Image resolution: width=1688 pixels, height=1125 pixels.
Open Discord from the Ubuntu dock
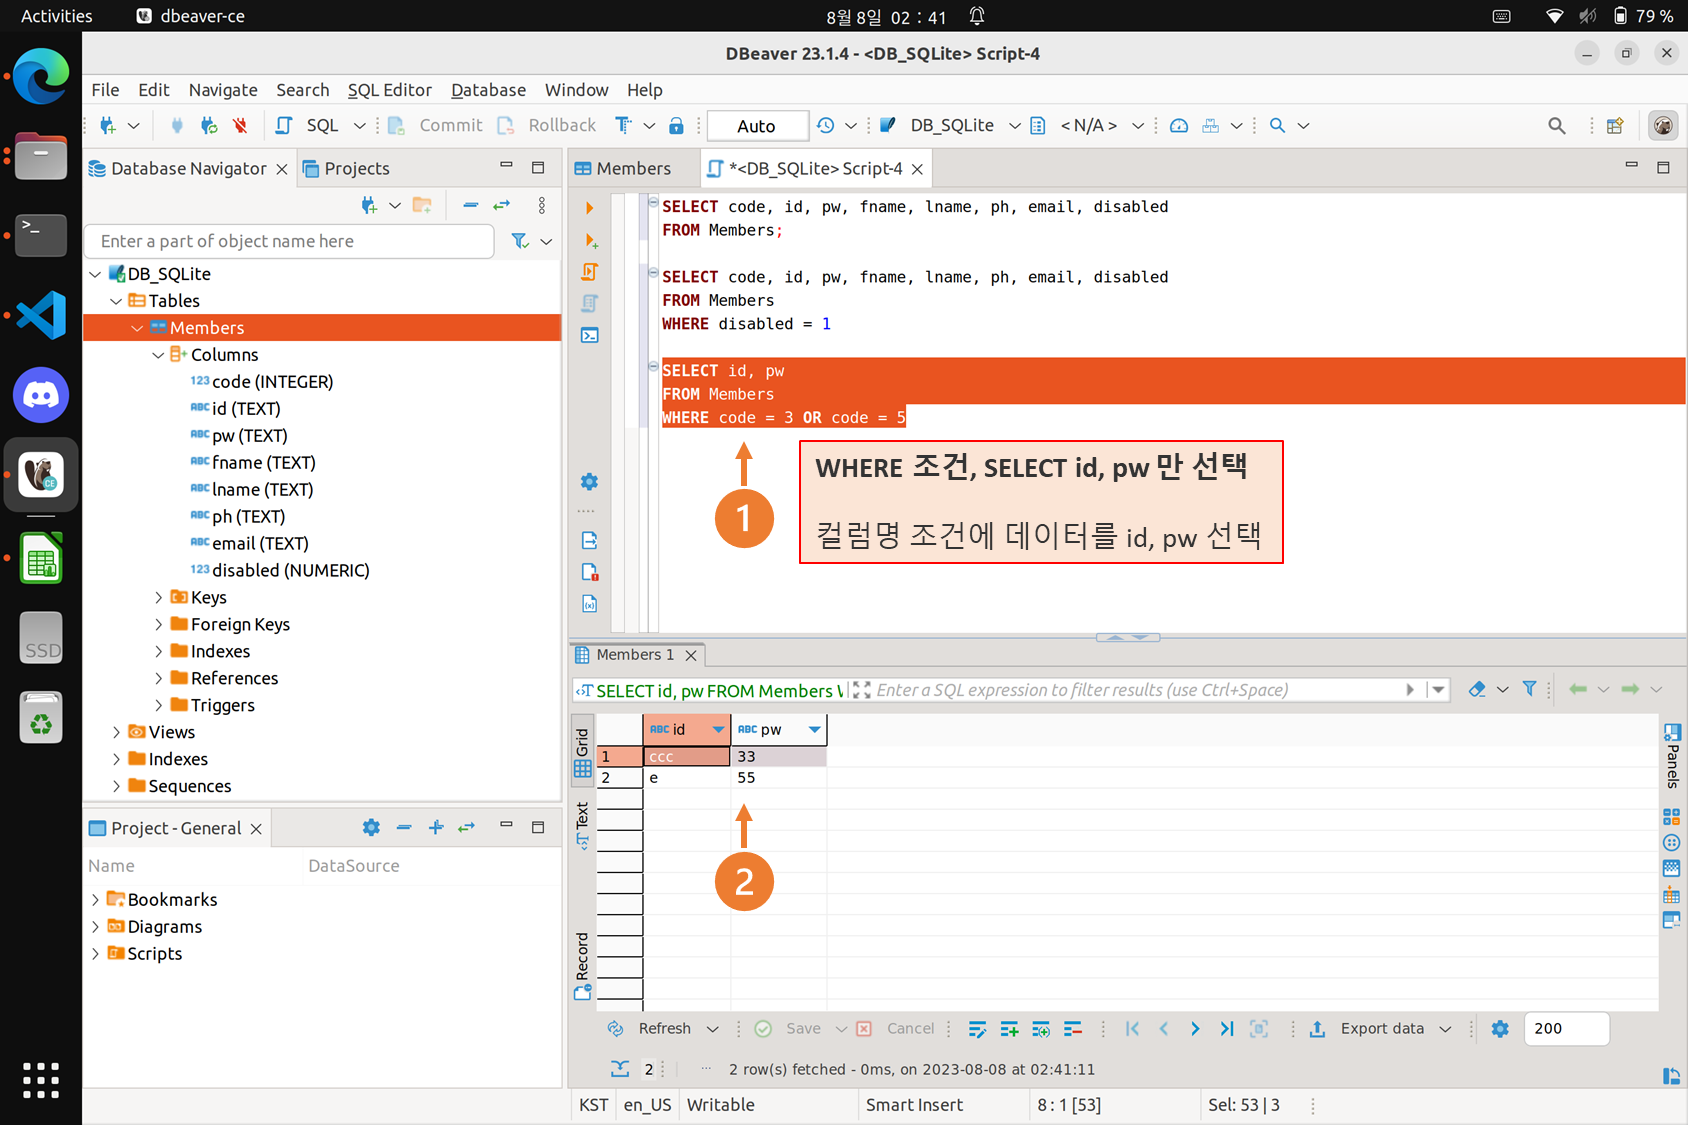41,395
